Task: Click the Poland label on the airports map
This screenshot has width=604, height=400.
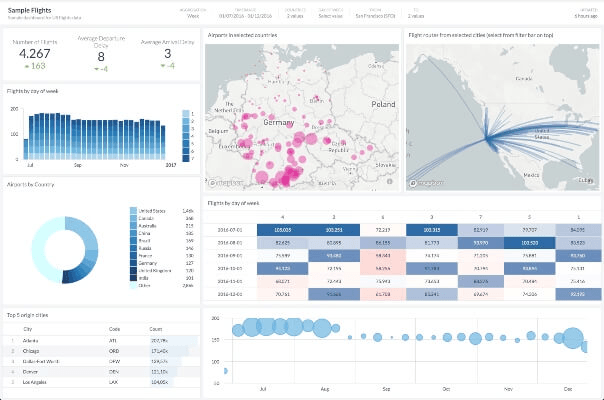Action: coord(383,104)
